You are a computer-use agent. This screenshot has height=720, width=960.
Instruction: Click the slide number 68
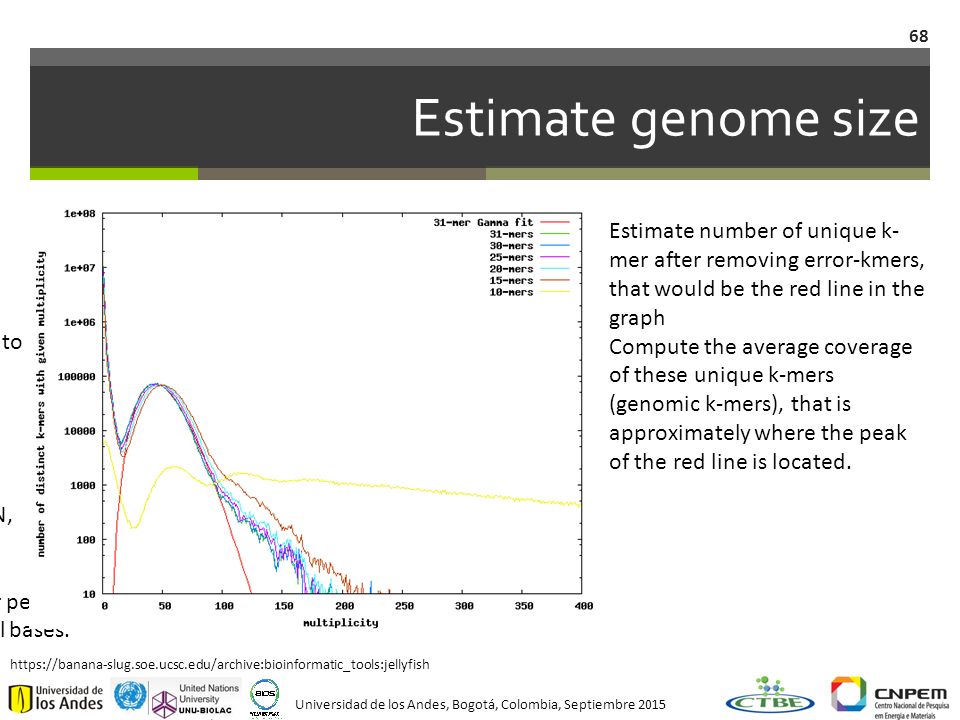coord(918,37)
